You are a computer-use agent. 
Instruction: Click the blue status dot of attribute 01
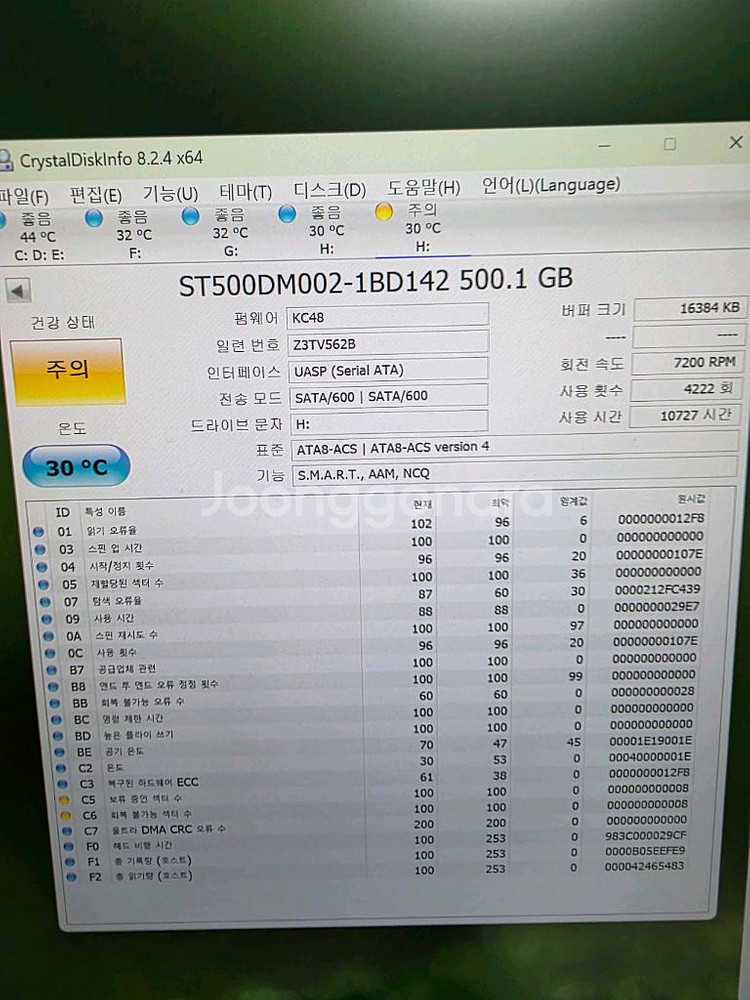coord(38,531)
